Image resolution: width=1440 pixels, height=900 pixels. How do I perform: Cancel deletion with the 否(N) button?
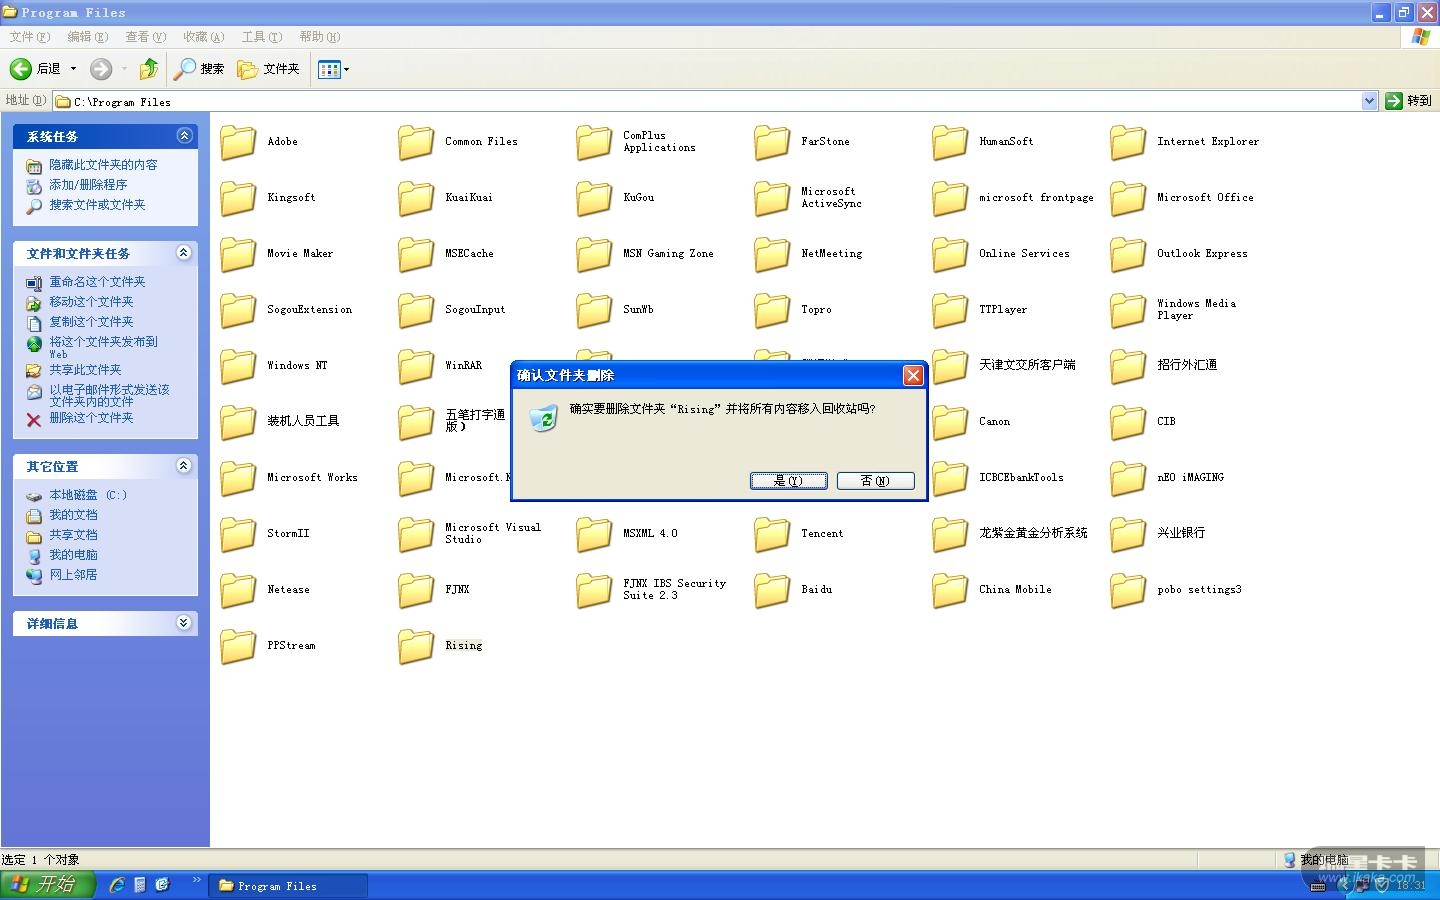[875, 481]
